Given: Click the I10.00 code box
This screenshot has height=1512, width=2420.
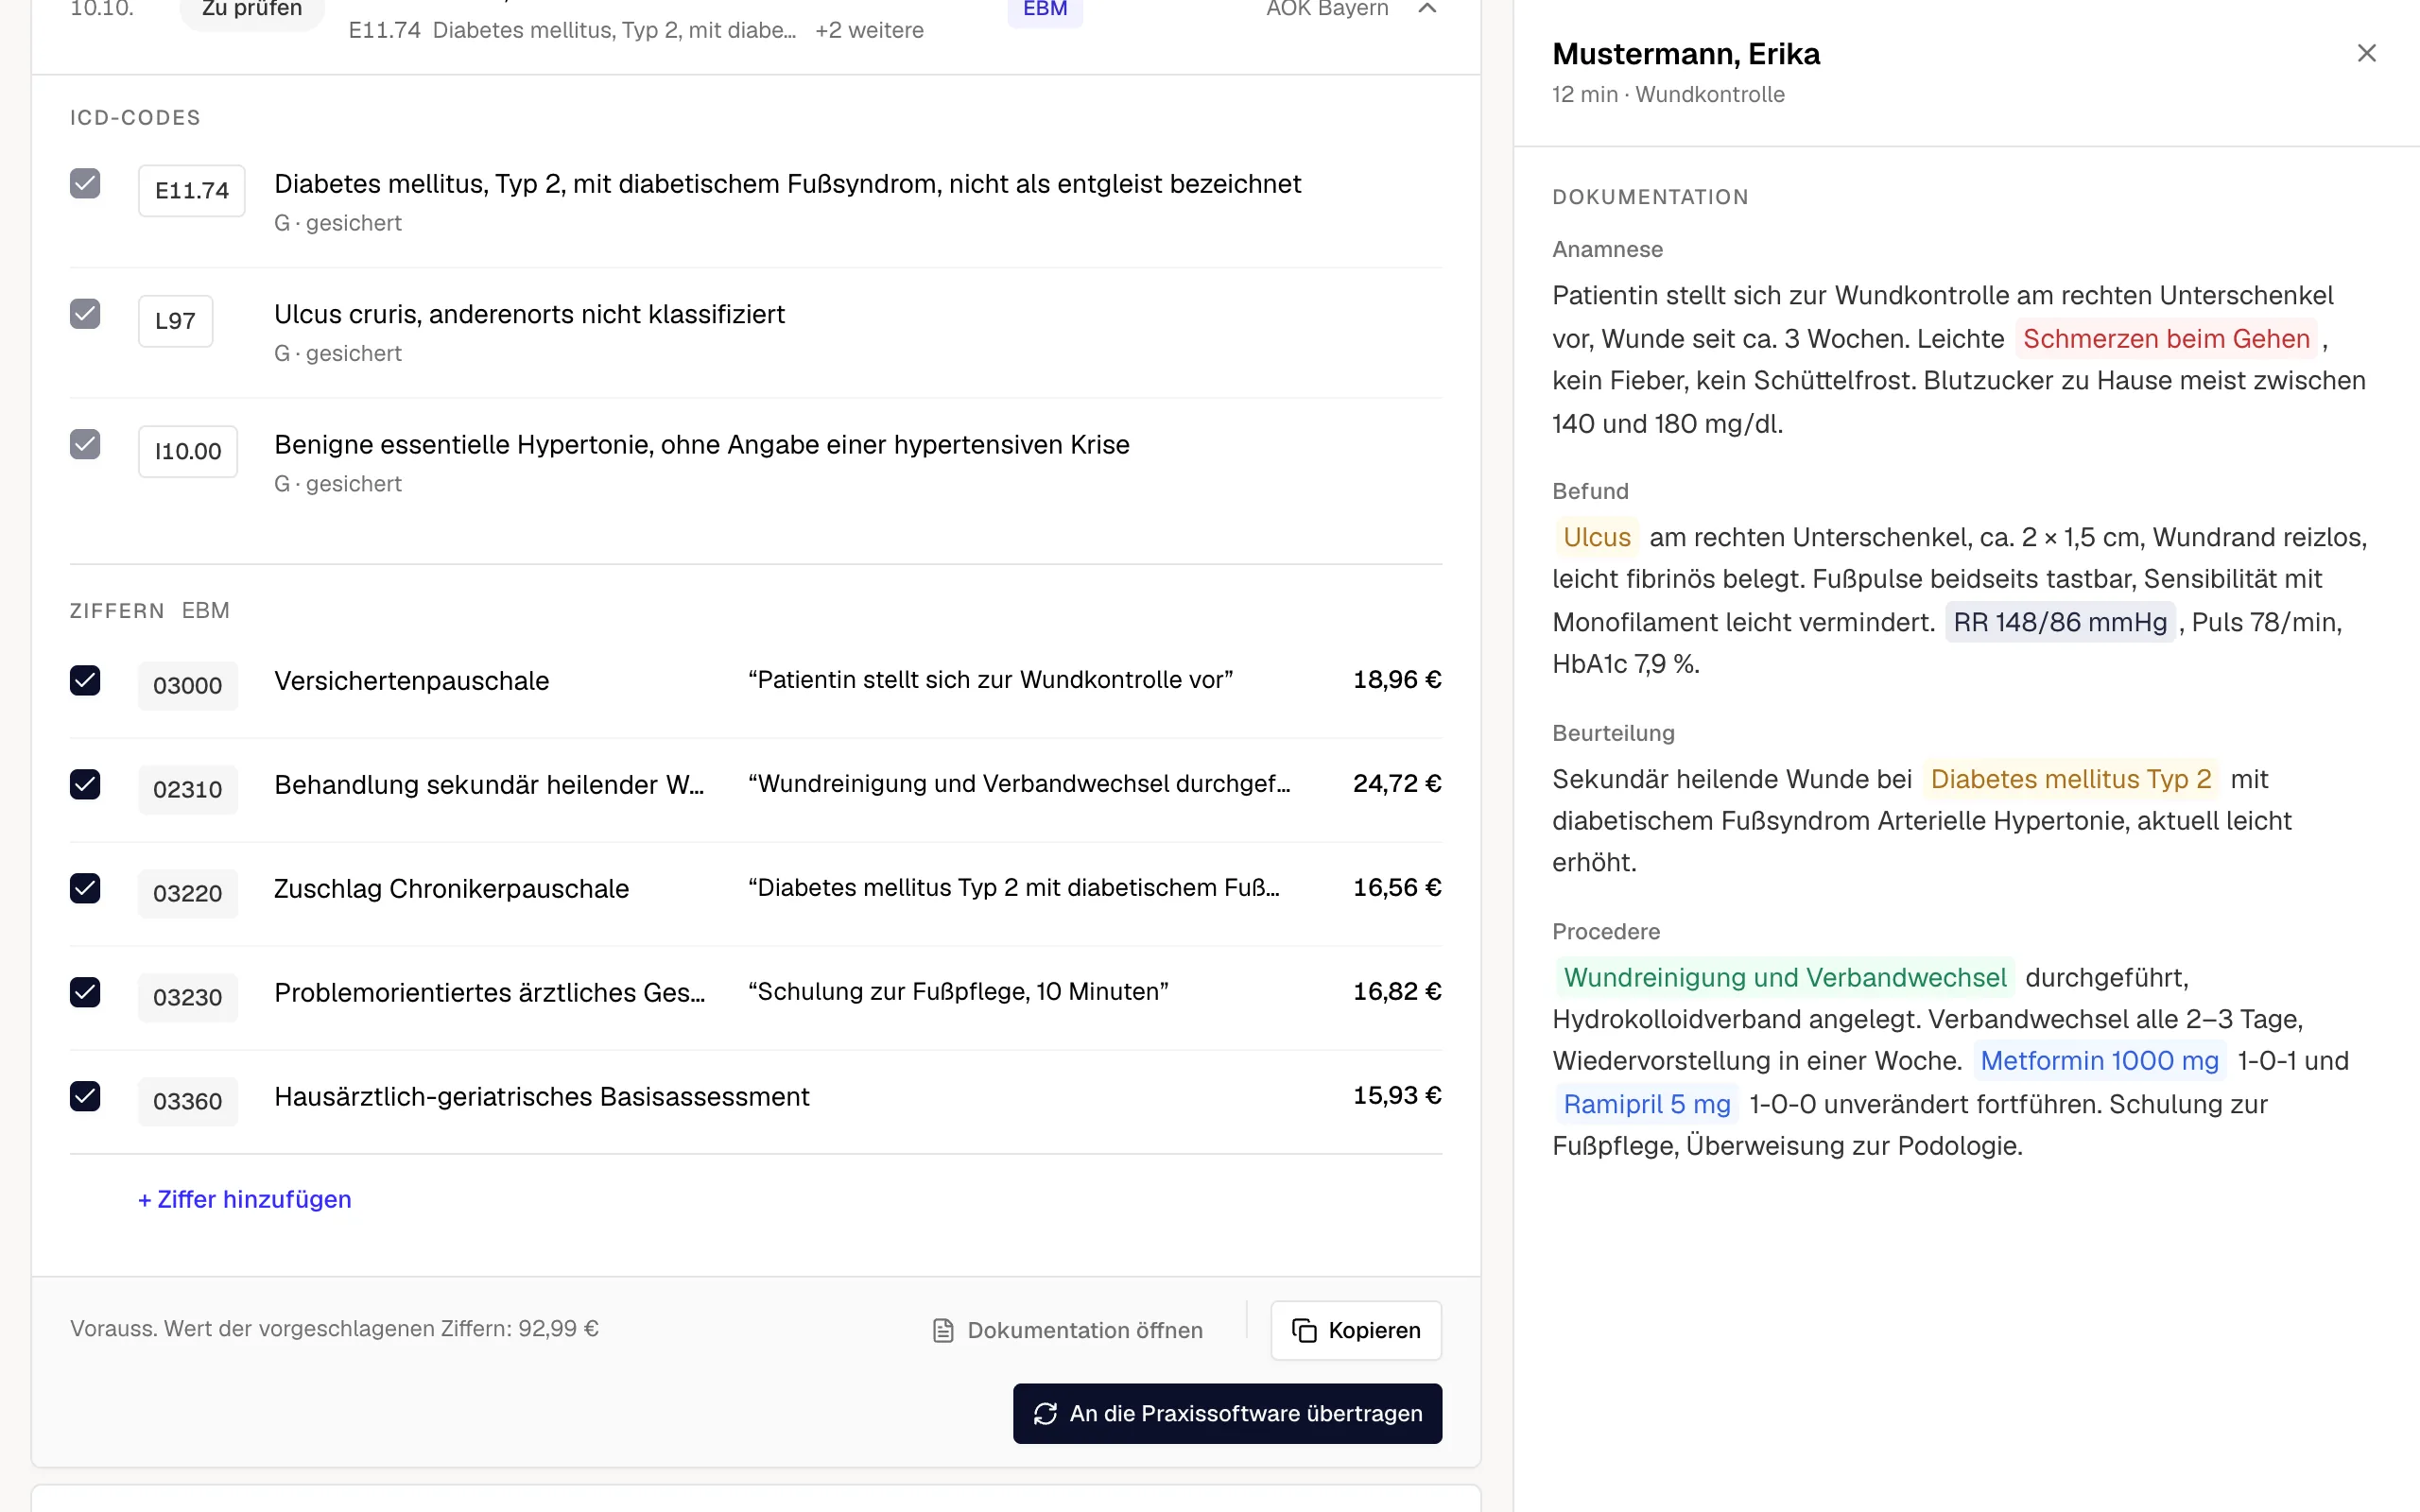Looking at the screenshot, I should [188, 451].
